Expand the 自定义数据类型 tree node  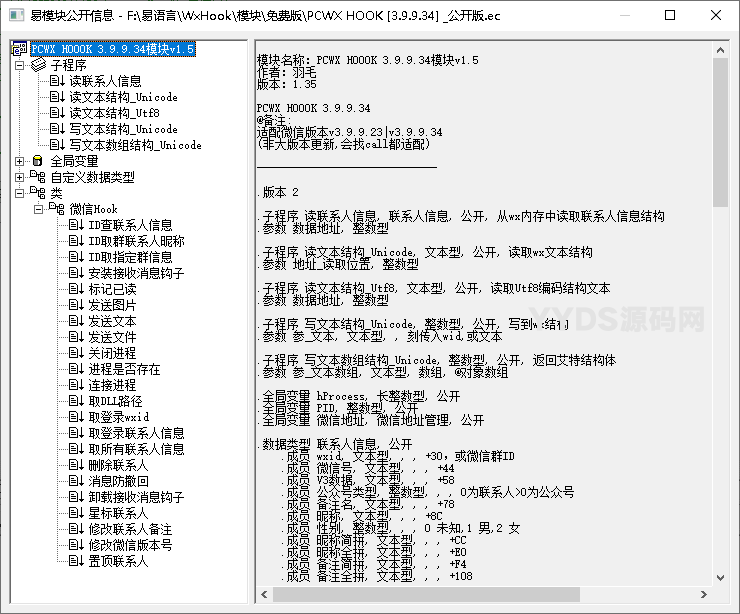(19, 177)
